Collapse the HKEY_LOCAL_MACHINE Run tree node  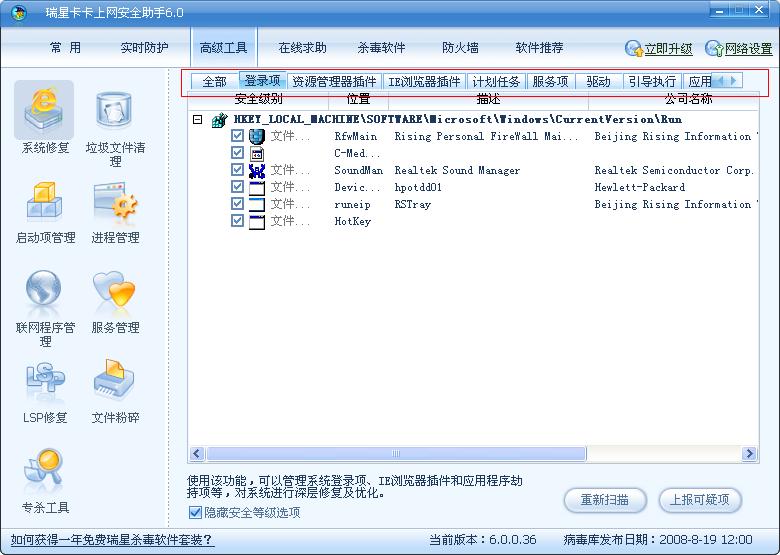[x=198, y=119]
